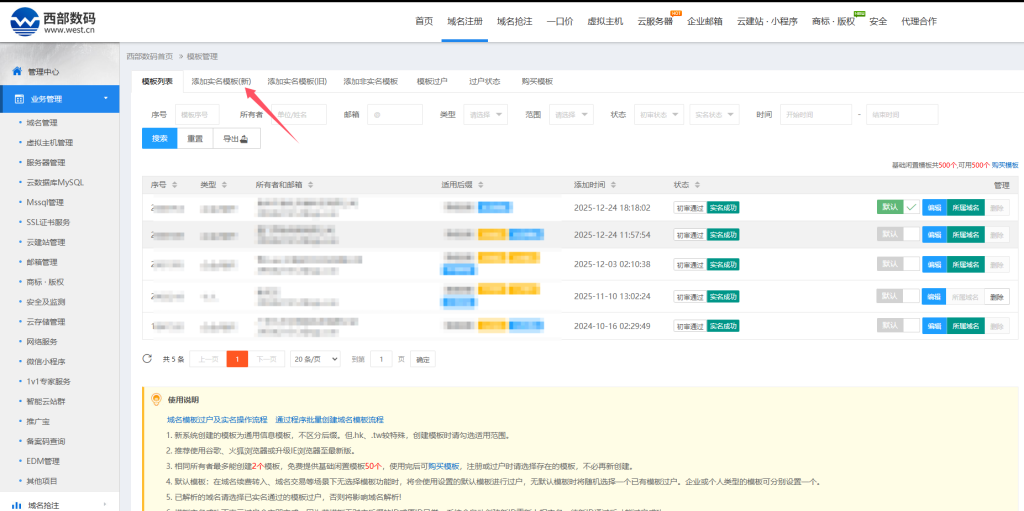Click the home icon beside 管理中心
1024x511 pixels.
coord(18,71)
